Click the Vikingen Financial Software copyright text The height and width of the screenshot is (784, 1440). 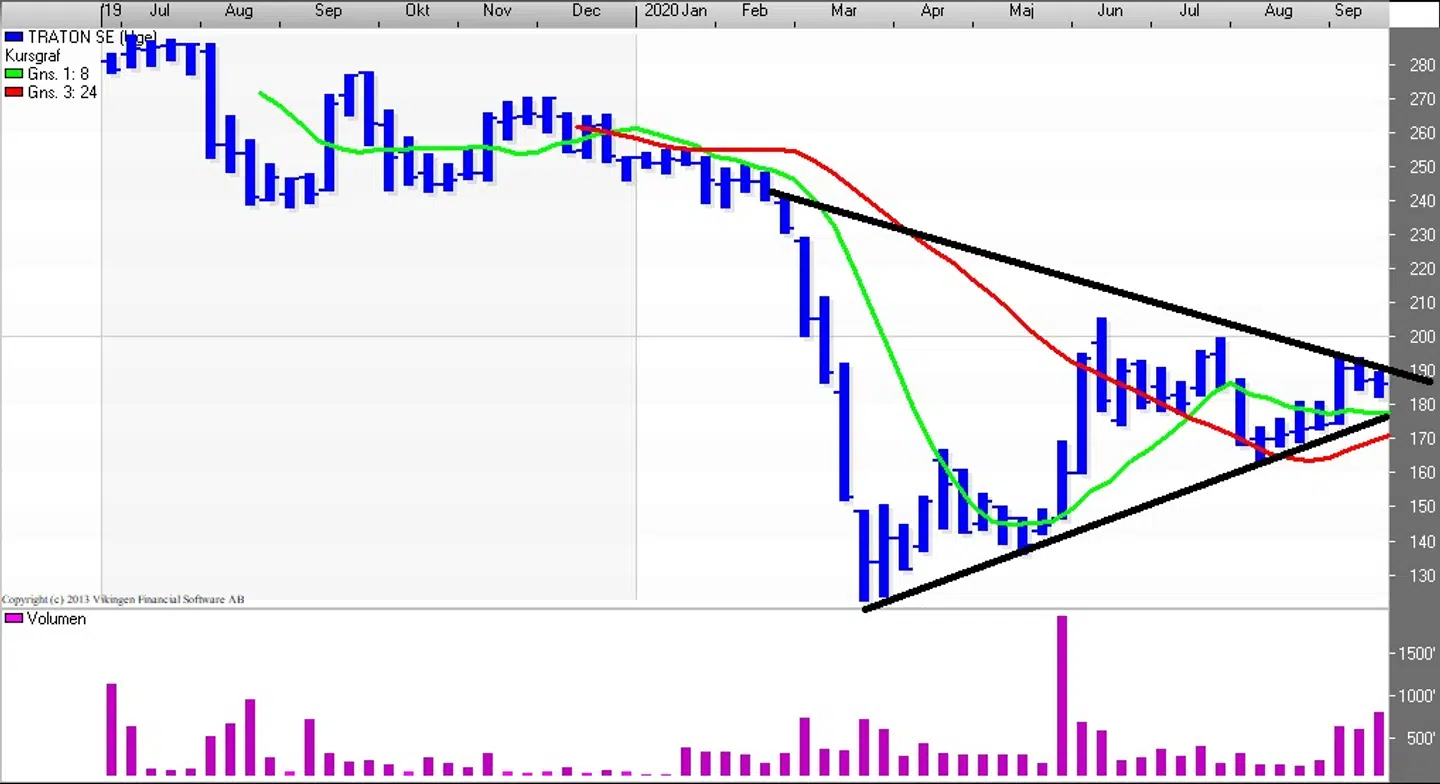coord(122,600)
